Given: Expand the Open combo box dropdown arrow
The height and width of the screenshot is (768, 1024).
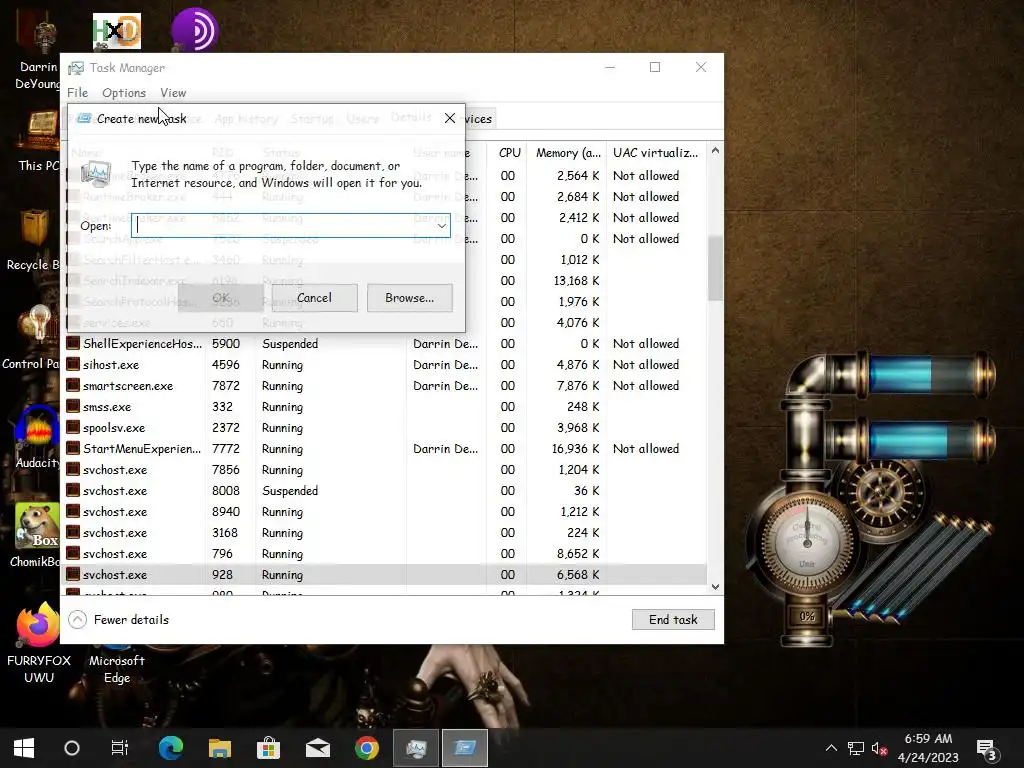Looking at the screenshot, I should [441, 225].
